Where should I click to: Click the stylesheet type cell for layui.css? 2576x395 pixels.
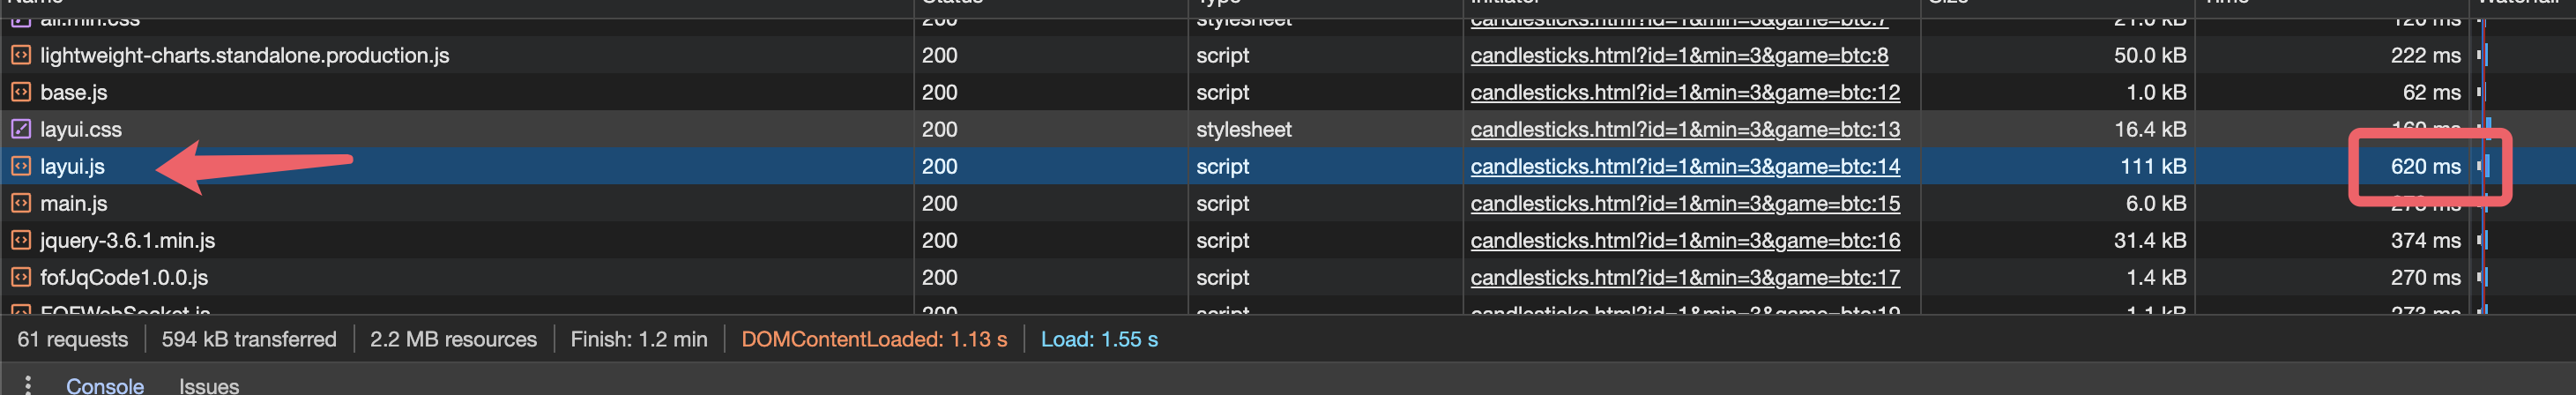(x=1243, y=129)
